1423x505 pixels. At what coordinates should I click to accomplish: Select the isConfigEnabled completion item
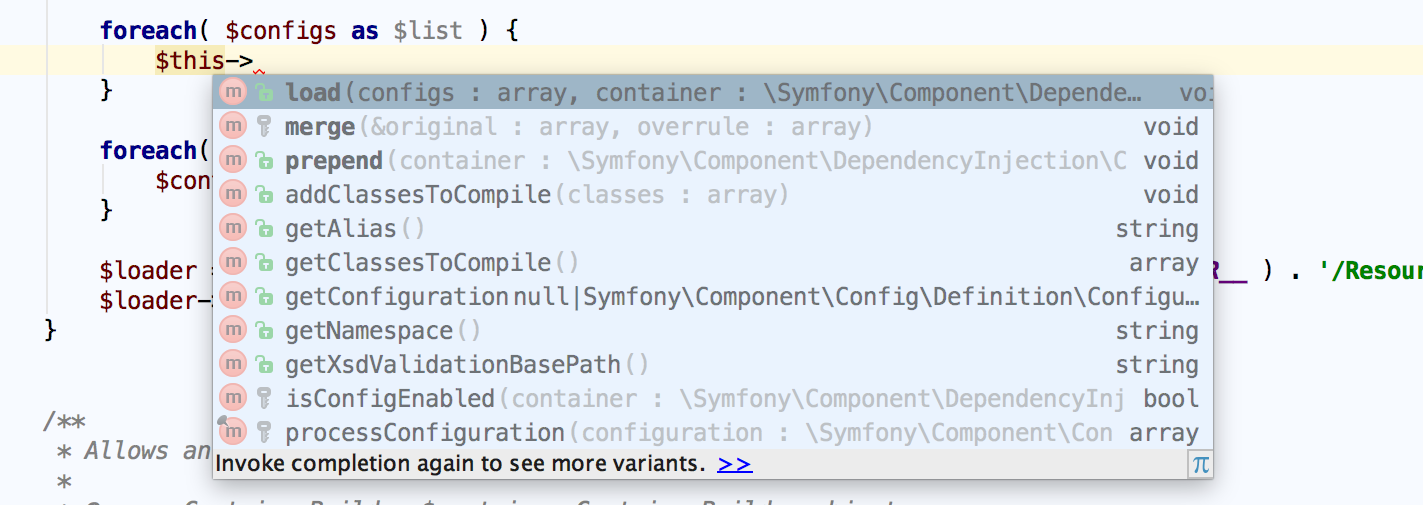[390, 399]
